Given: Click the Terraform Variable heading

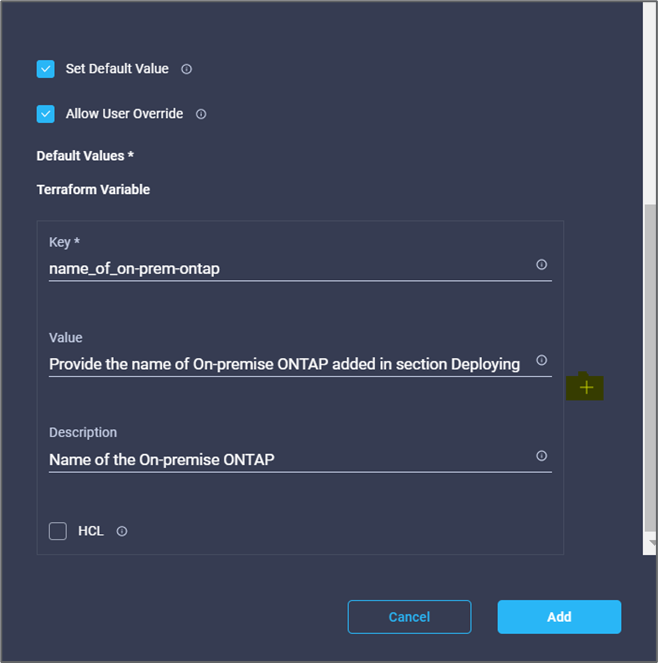Looking at the screenshot, I should tap(93, 189).
